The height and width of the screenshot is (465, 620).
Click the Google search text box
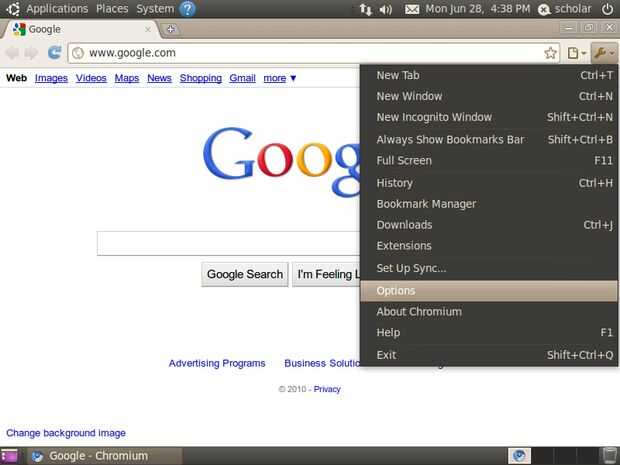coord(228,244)
